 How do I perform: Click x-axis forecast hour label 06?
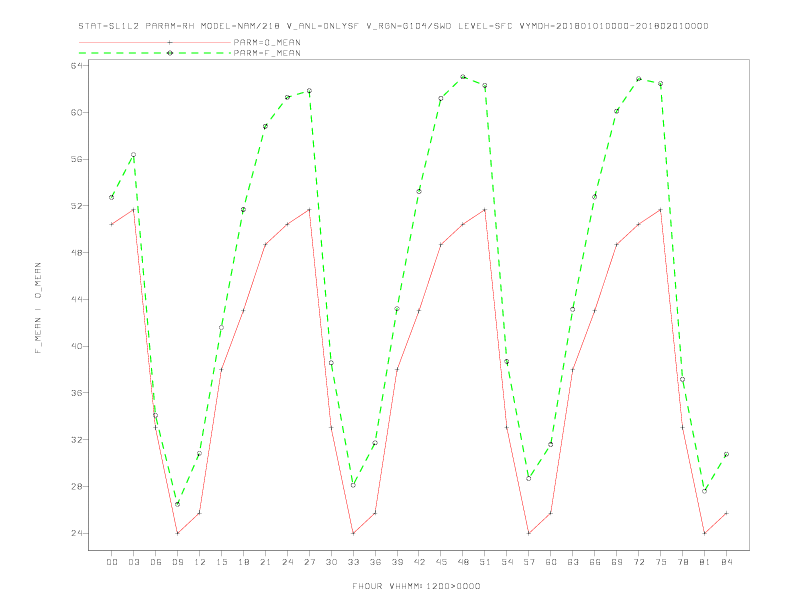[156, 562]
